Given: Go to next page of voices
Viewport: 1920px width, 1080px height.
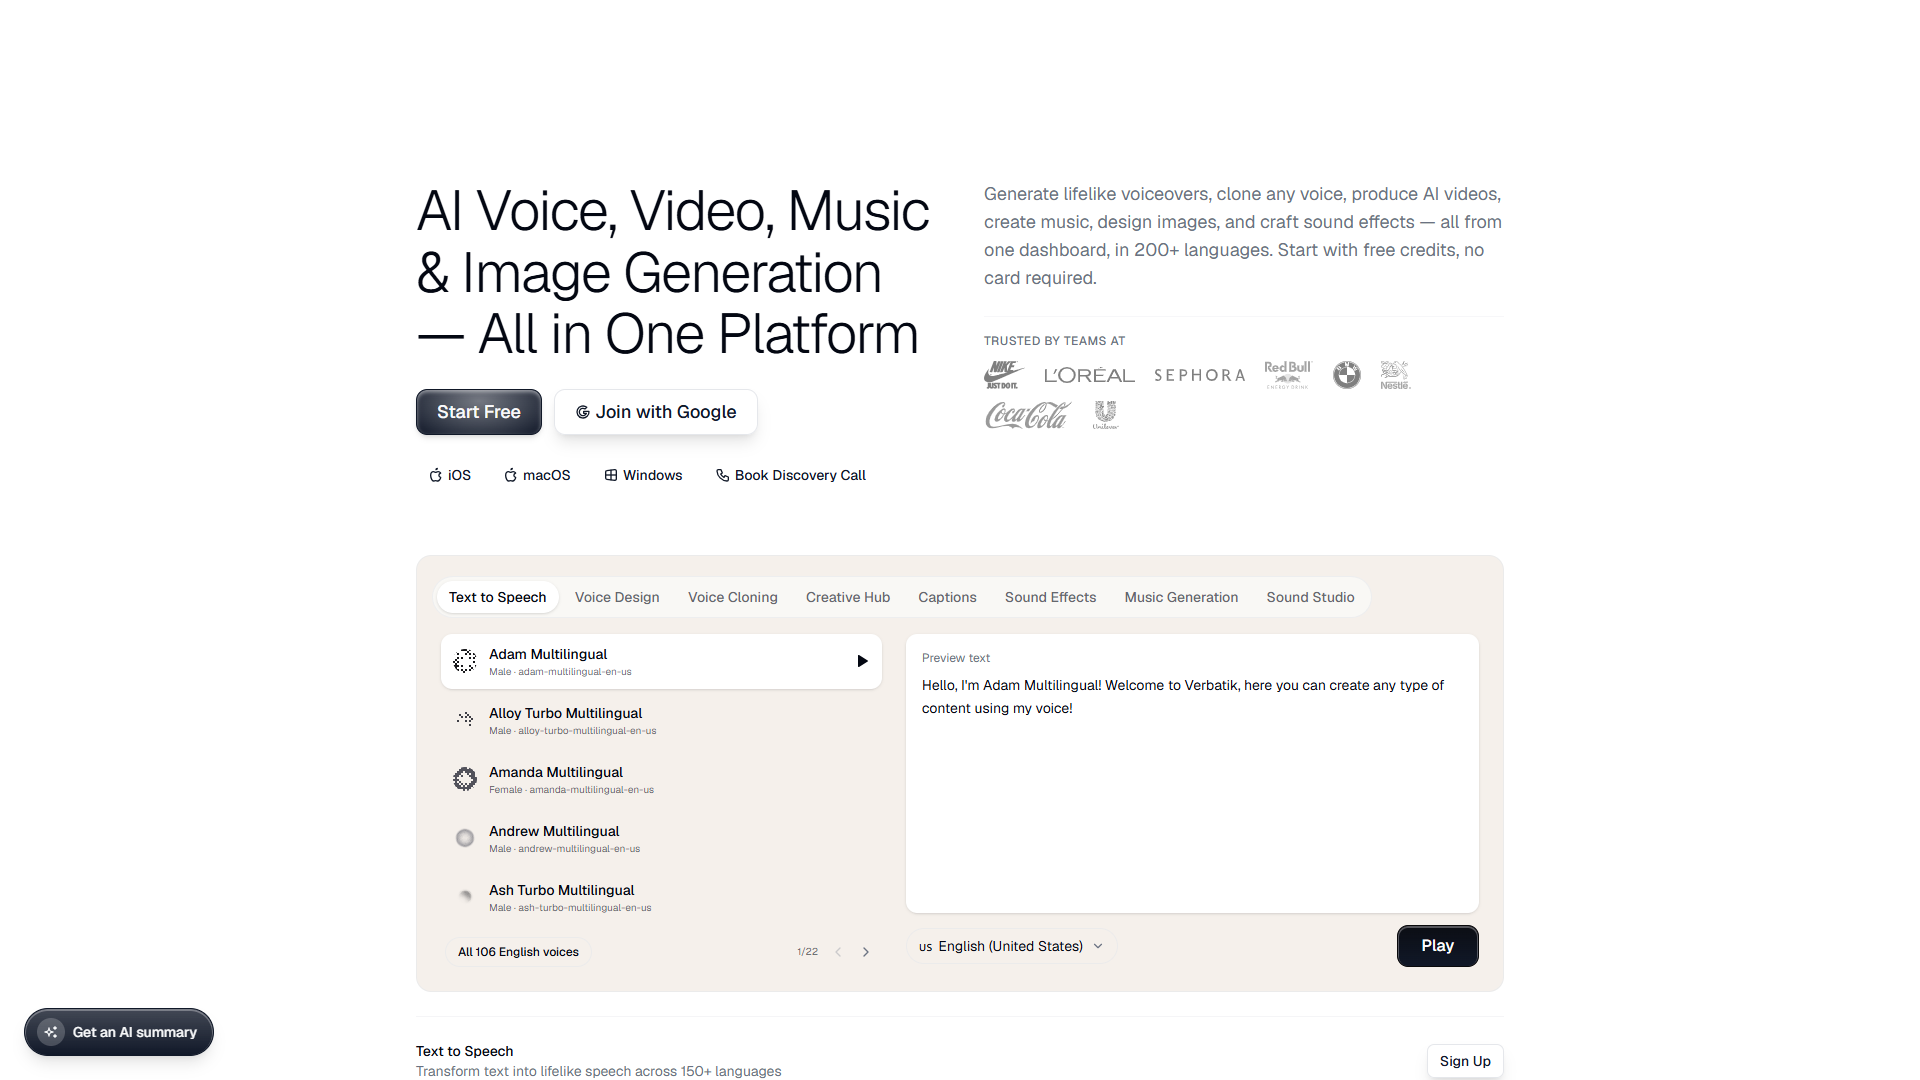Looking at the screenshot, I should coord(866,952).
